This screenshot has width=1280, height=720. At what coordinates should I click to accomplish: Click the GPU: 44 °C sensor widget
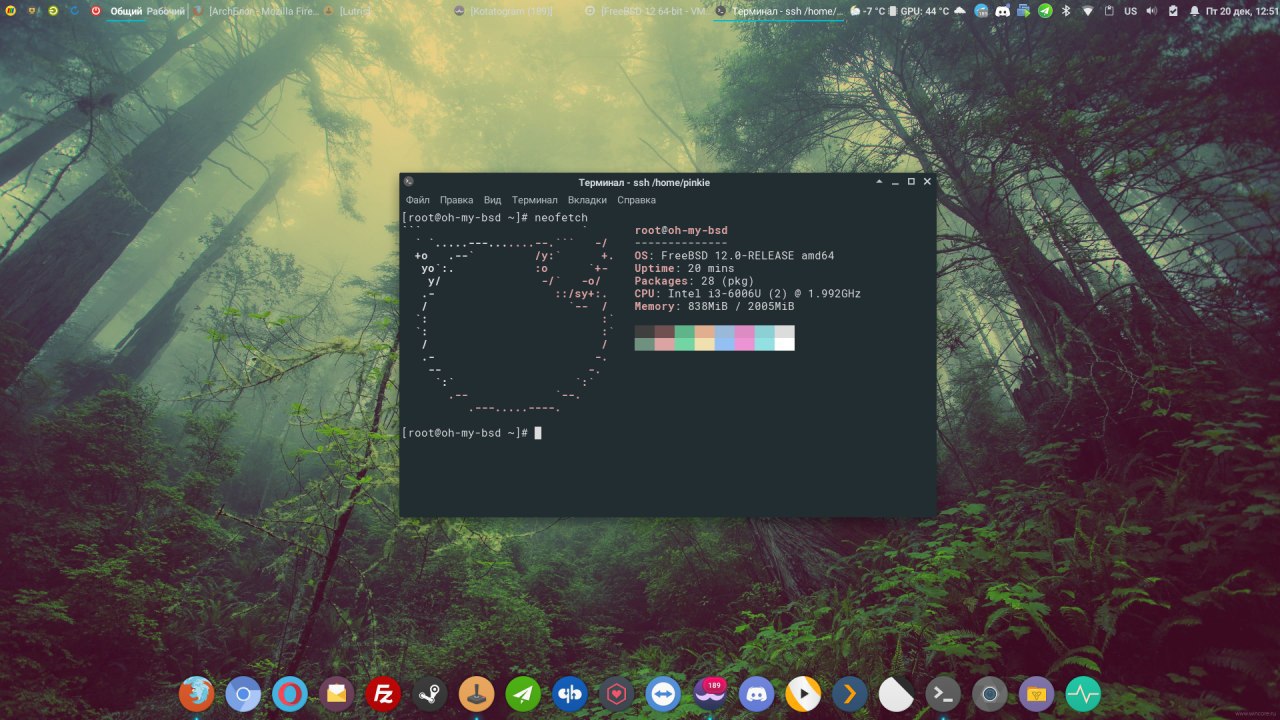tap(920, 11)
